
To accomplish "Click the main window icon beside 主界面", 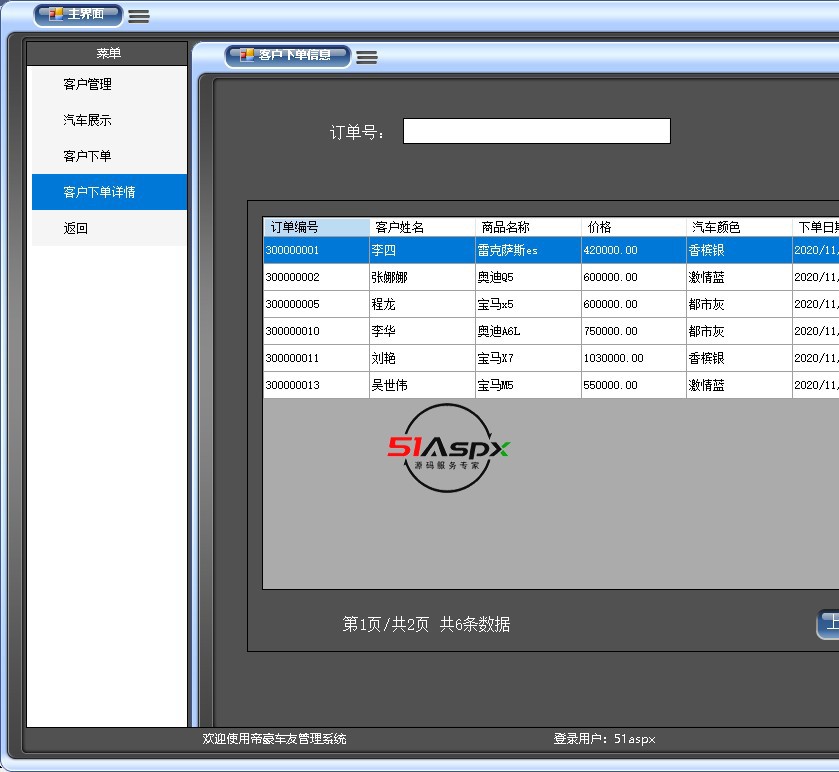I will tap(56, 15).
